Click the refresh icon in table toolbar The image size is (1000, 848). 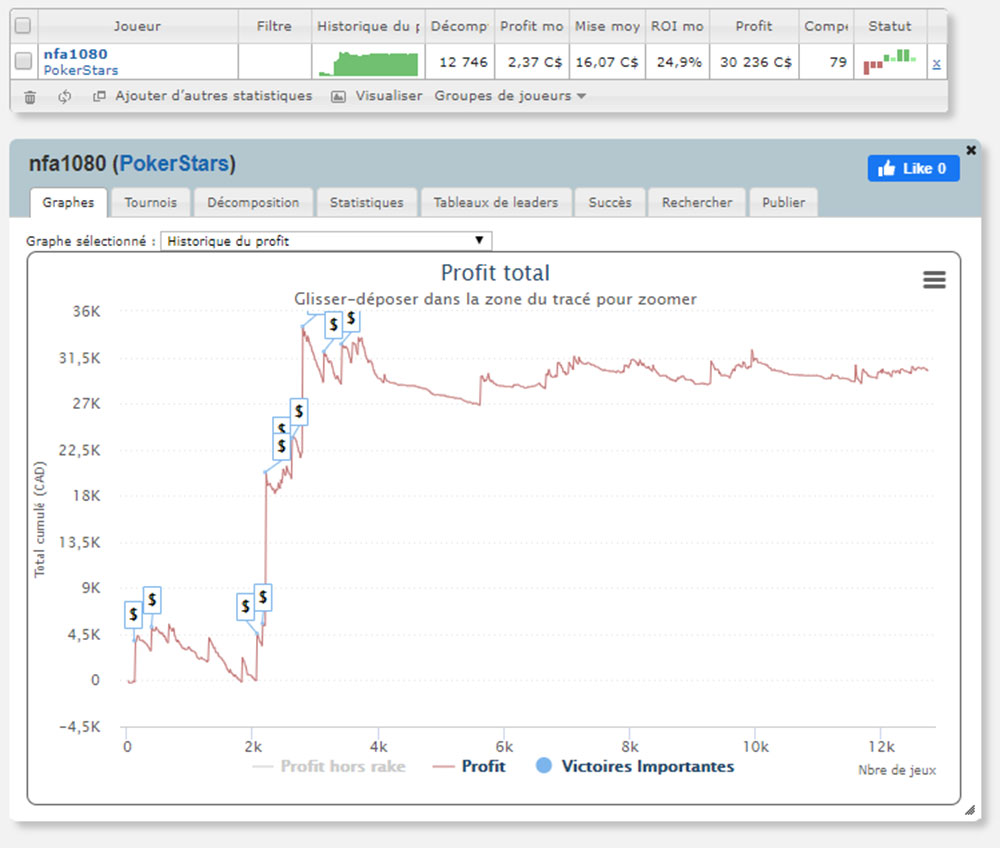[x=64, y=97]
